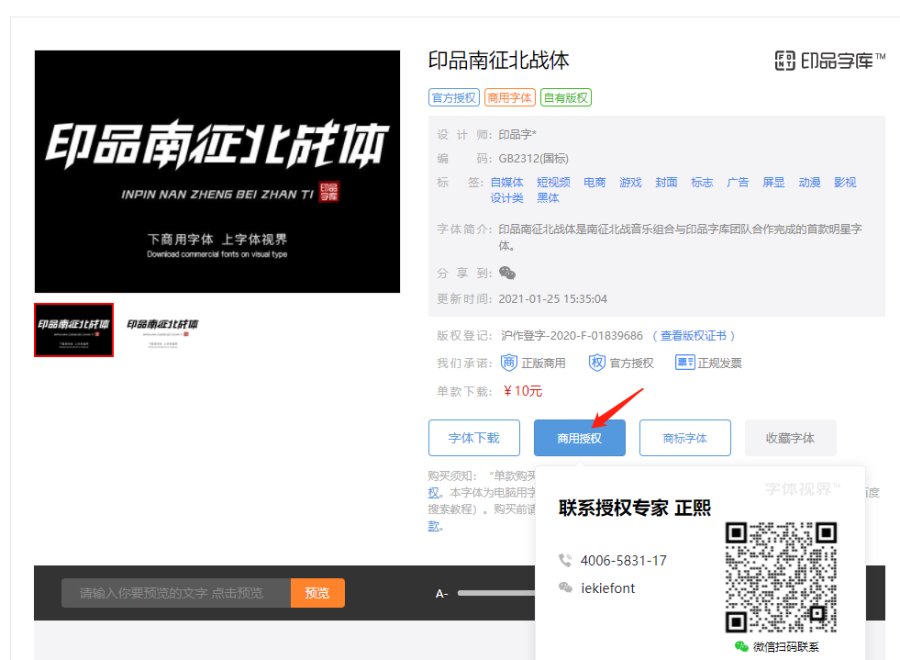The height and width of the screenshot is (660, 900).
Task: Click the GB2312(国标) encoding value
Action: [x=533, y=159]
